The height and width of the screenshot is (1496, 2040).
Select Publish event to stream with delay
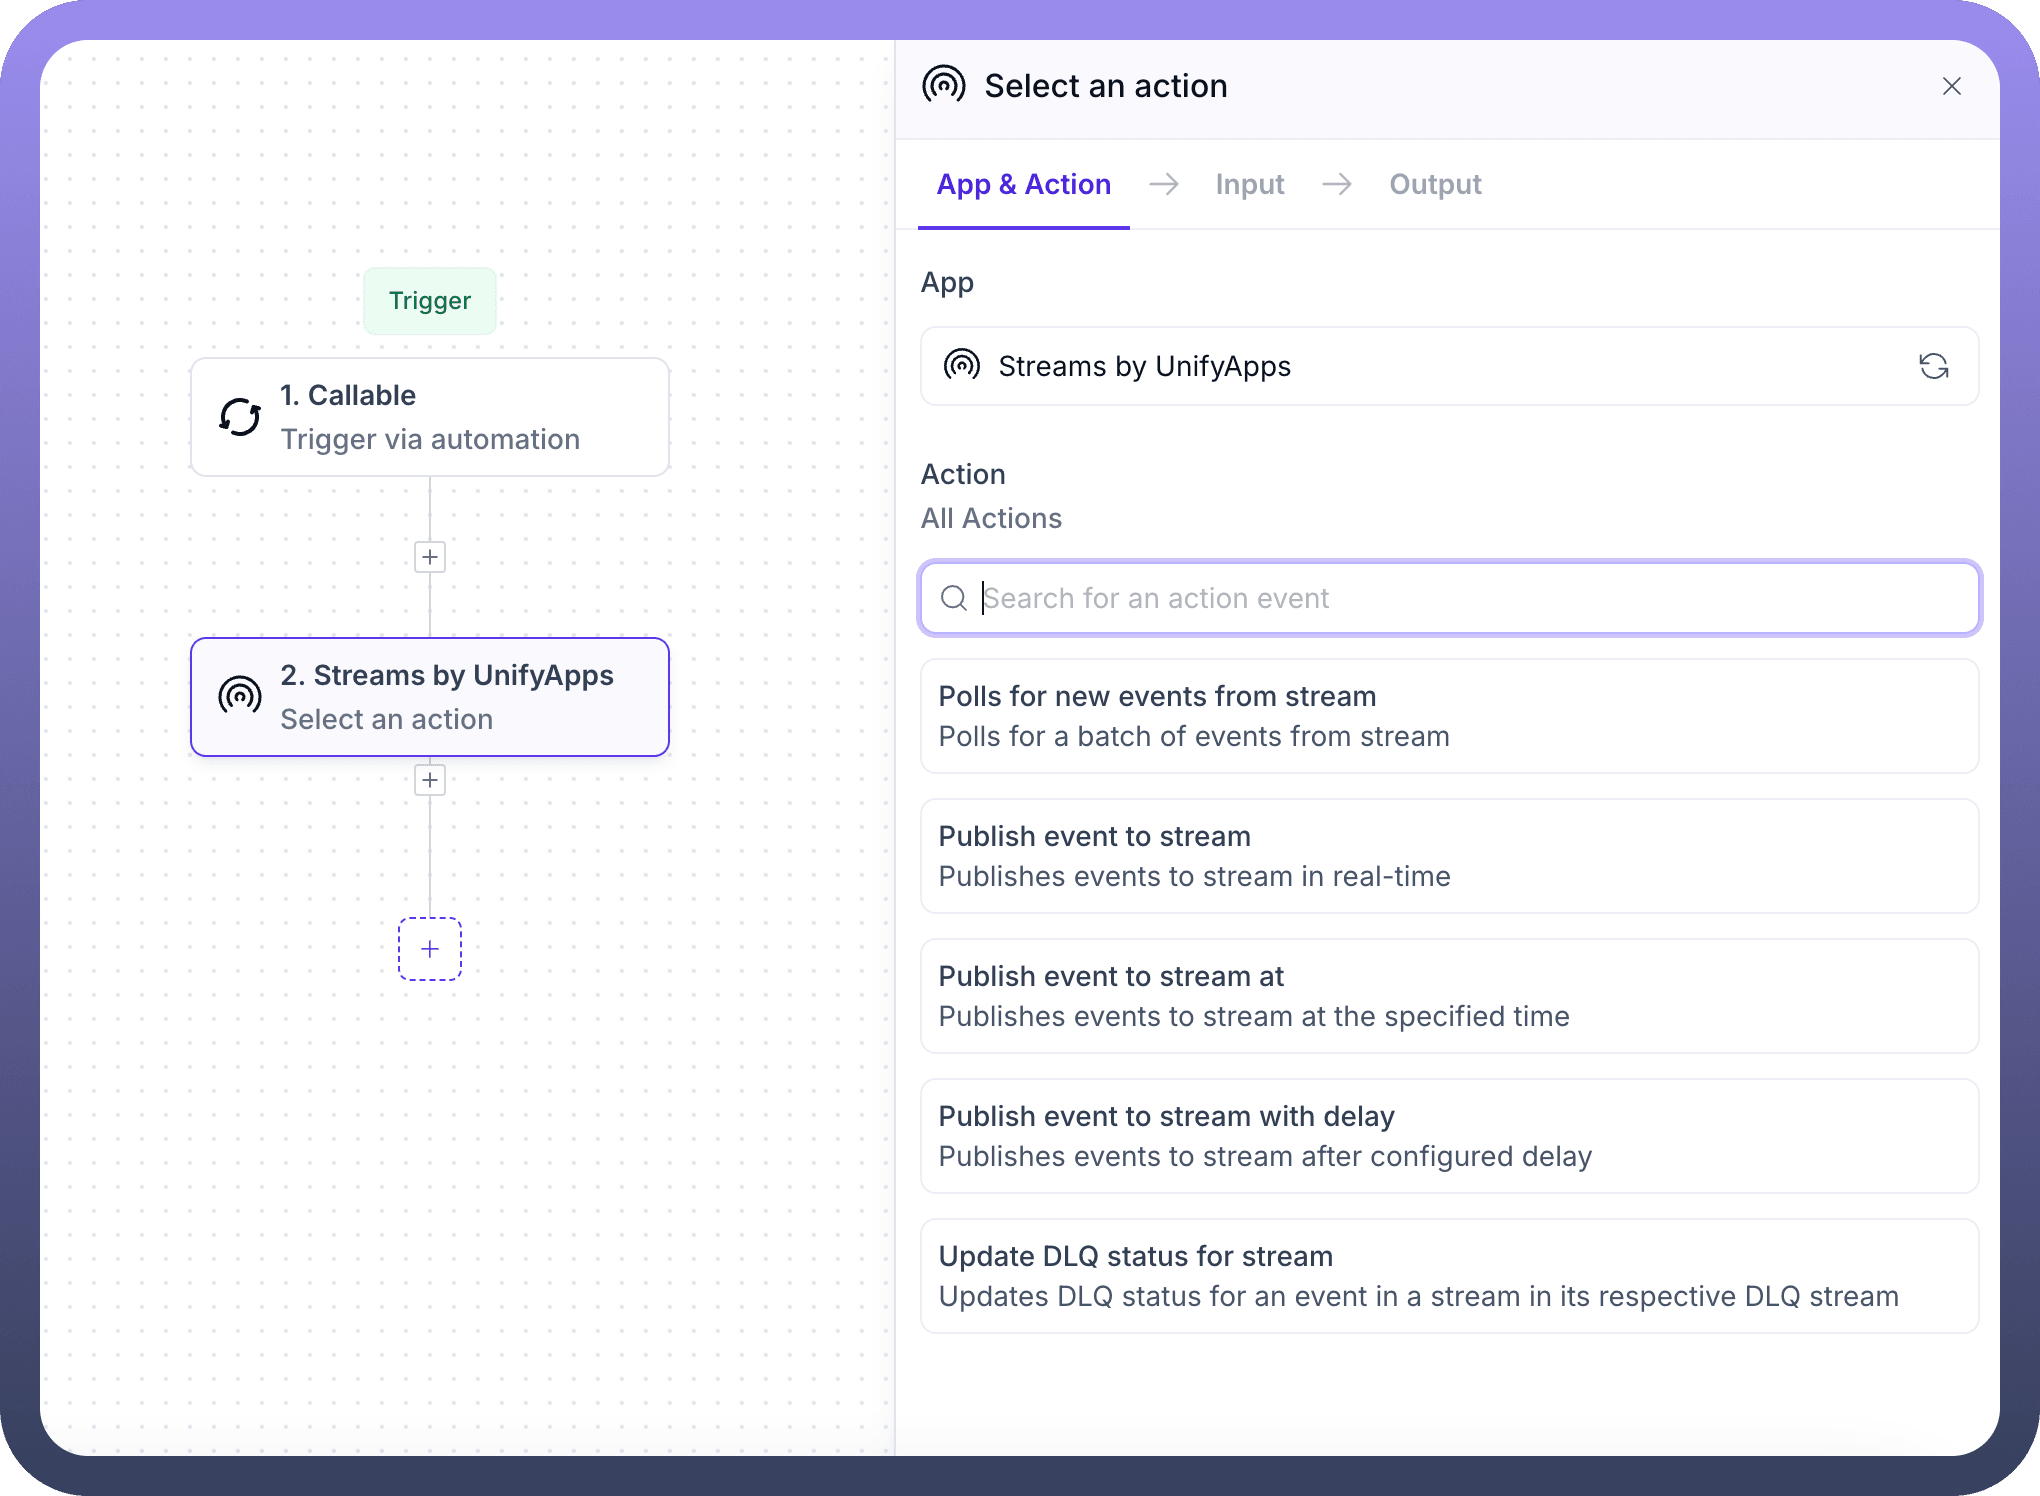coord(1448,1136)
